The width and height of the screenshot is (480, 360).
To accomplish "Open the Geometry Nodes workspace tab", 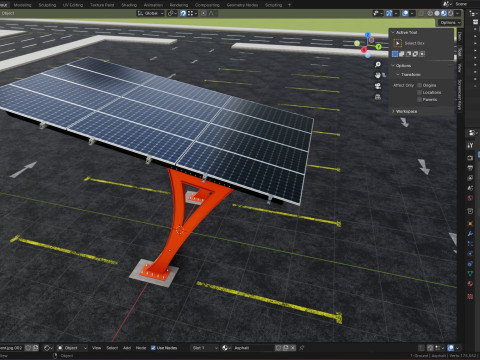I will point(242,5).
